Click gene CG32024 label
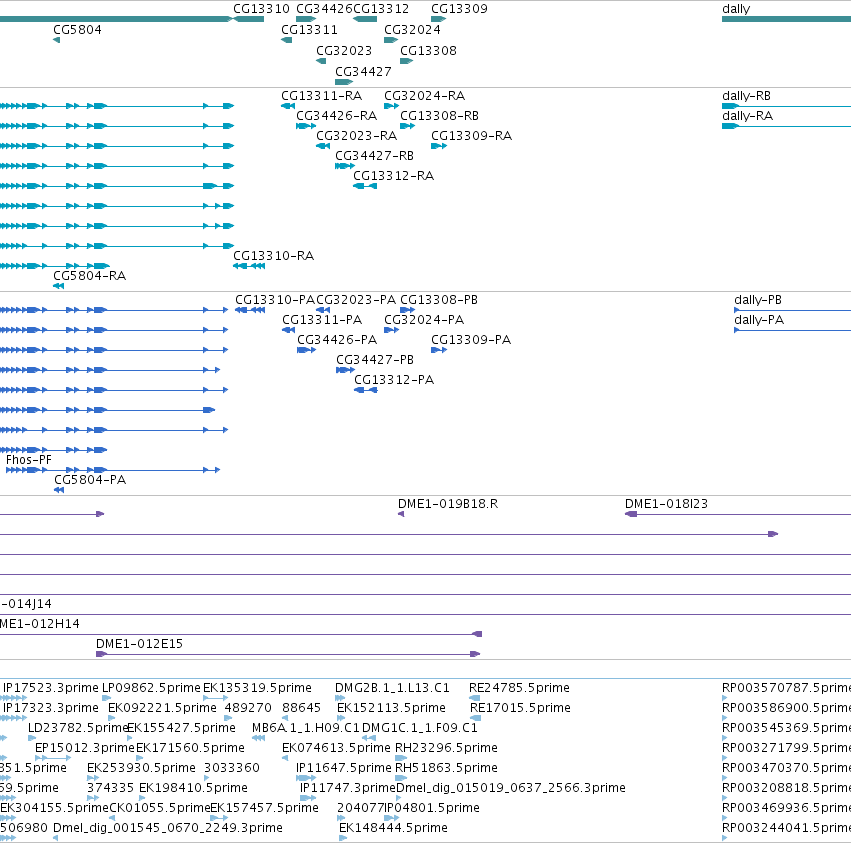The image size is (851, 843). (x=412, y=29)
